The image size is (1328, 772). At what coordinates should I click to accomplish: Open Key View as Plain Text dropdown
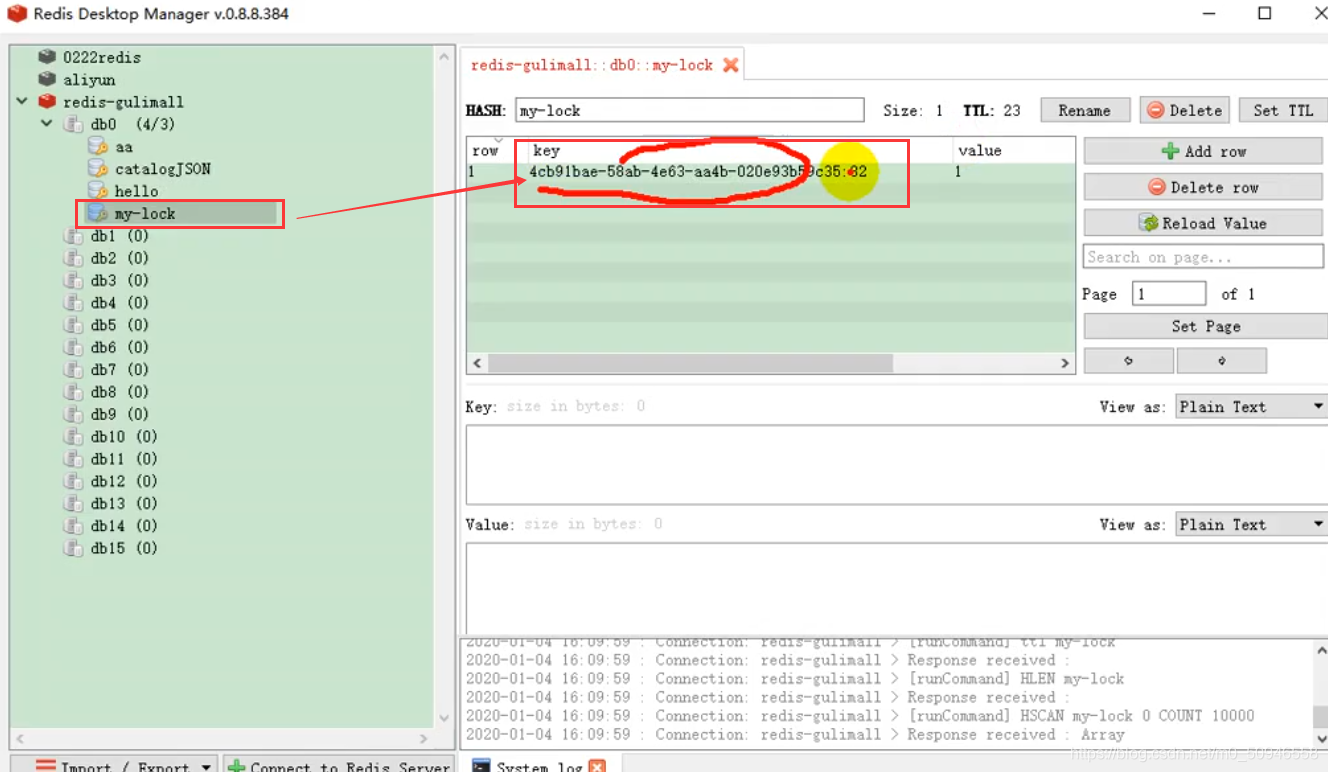click(x=1251, y=406)
